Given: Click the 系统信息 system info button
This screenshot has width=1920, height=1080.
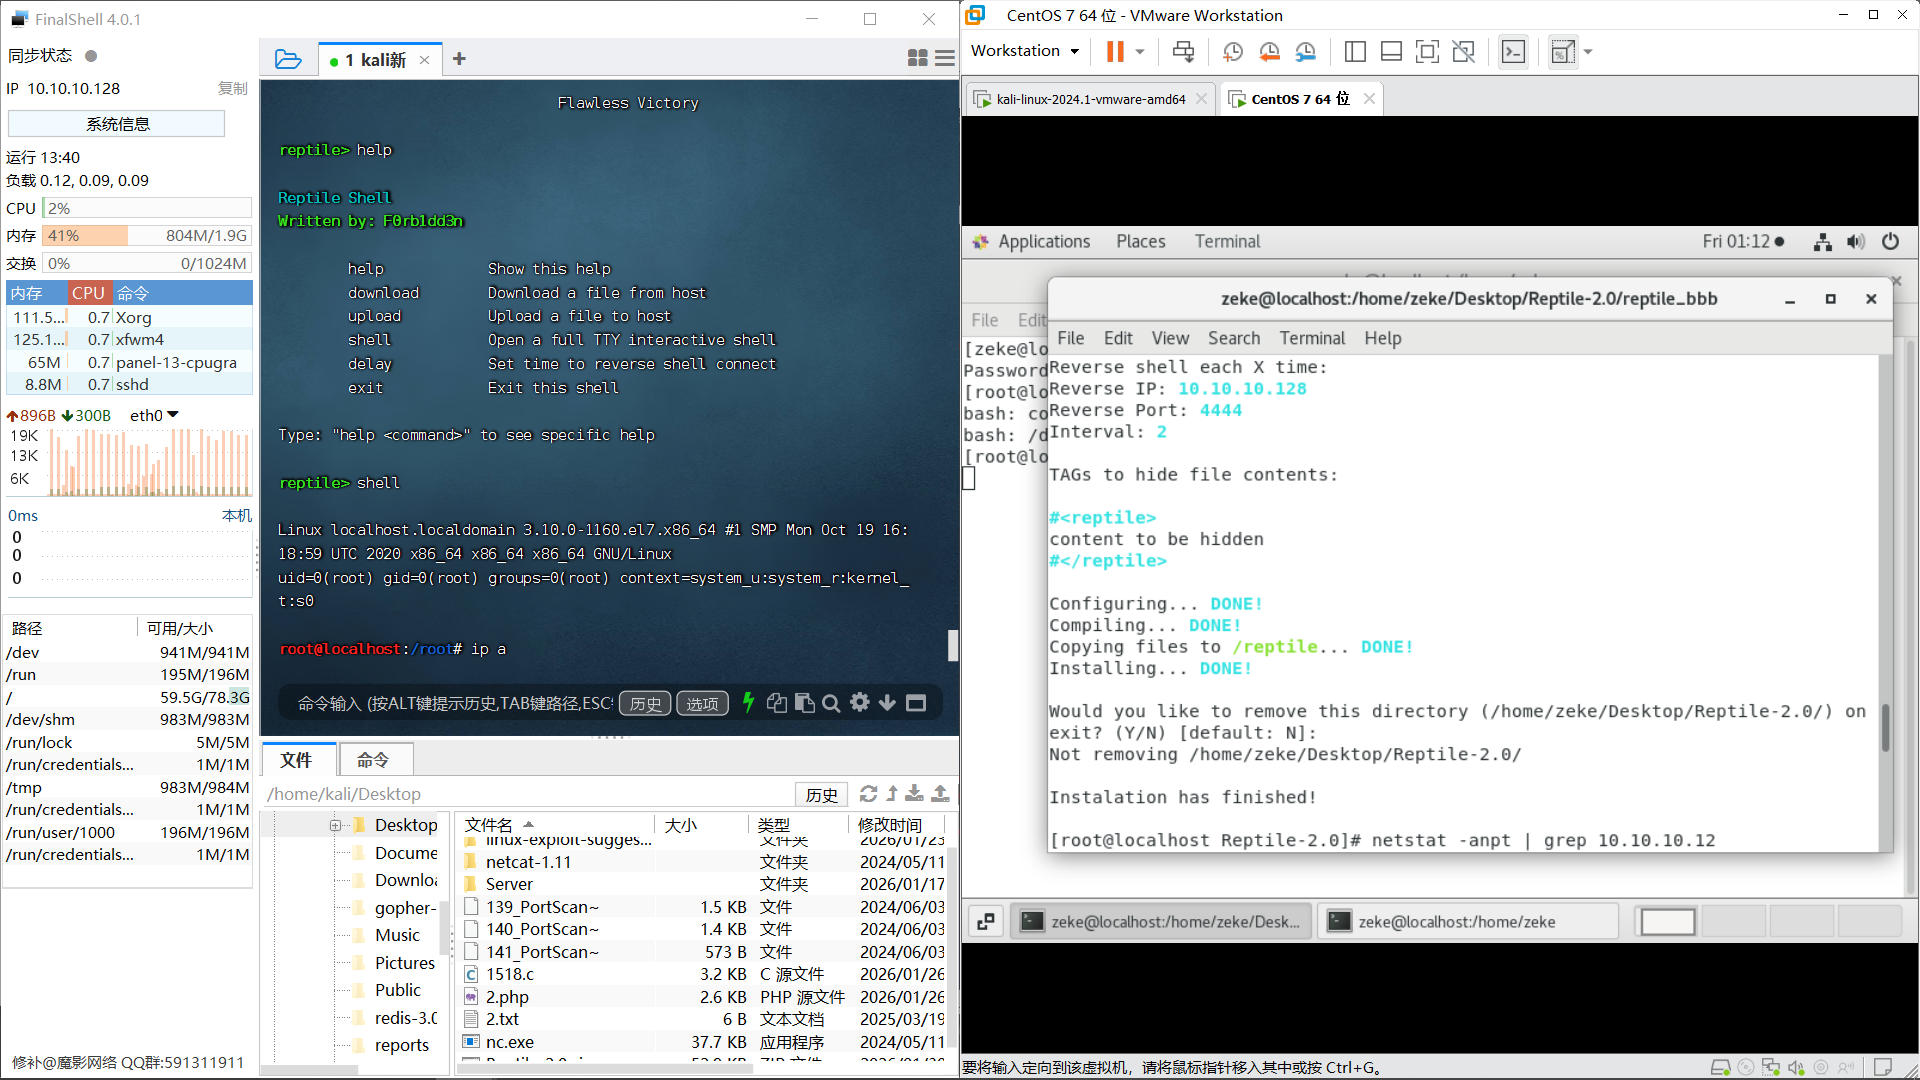Looking at the screenshot, I should tap(117, 124).
